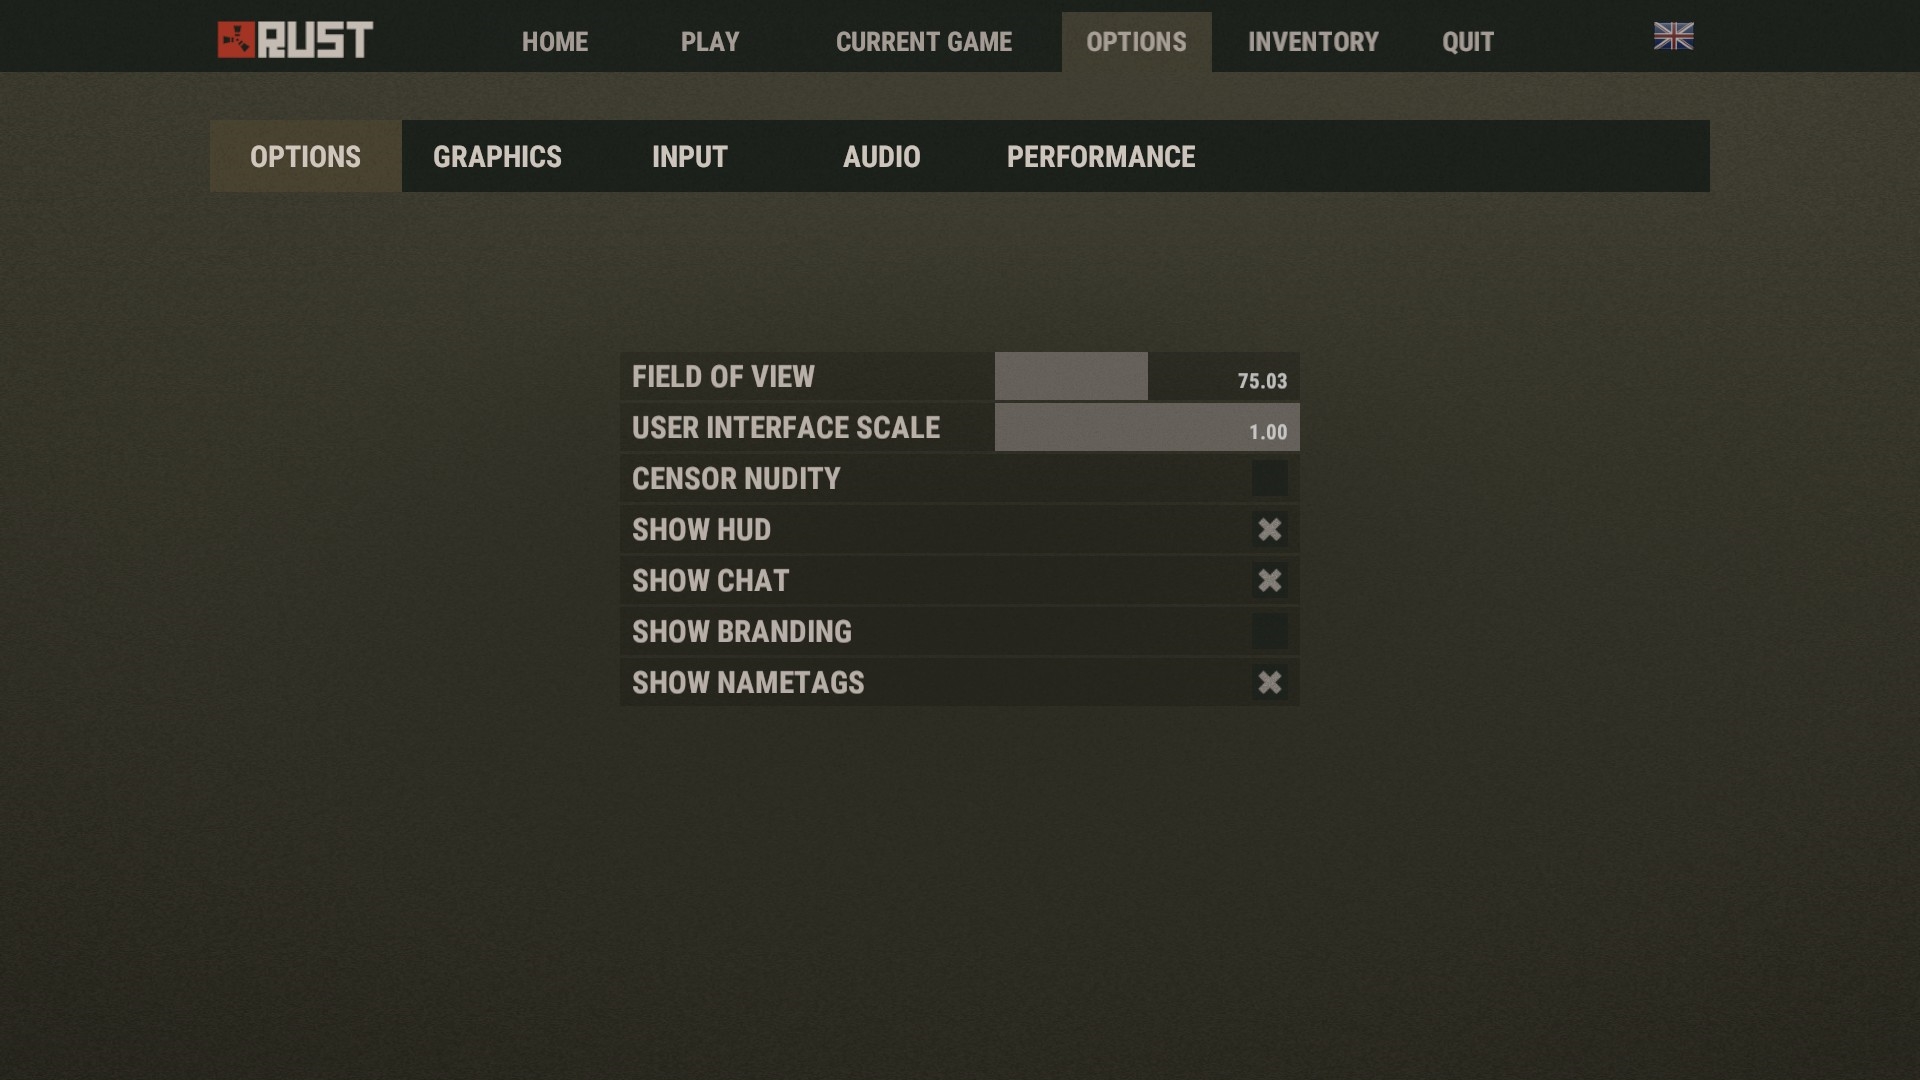
Task: Click the Current Game navigation item
Action: click(x=923, y=42)
